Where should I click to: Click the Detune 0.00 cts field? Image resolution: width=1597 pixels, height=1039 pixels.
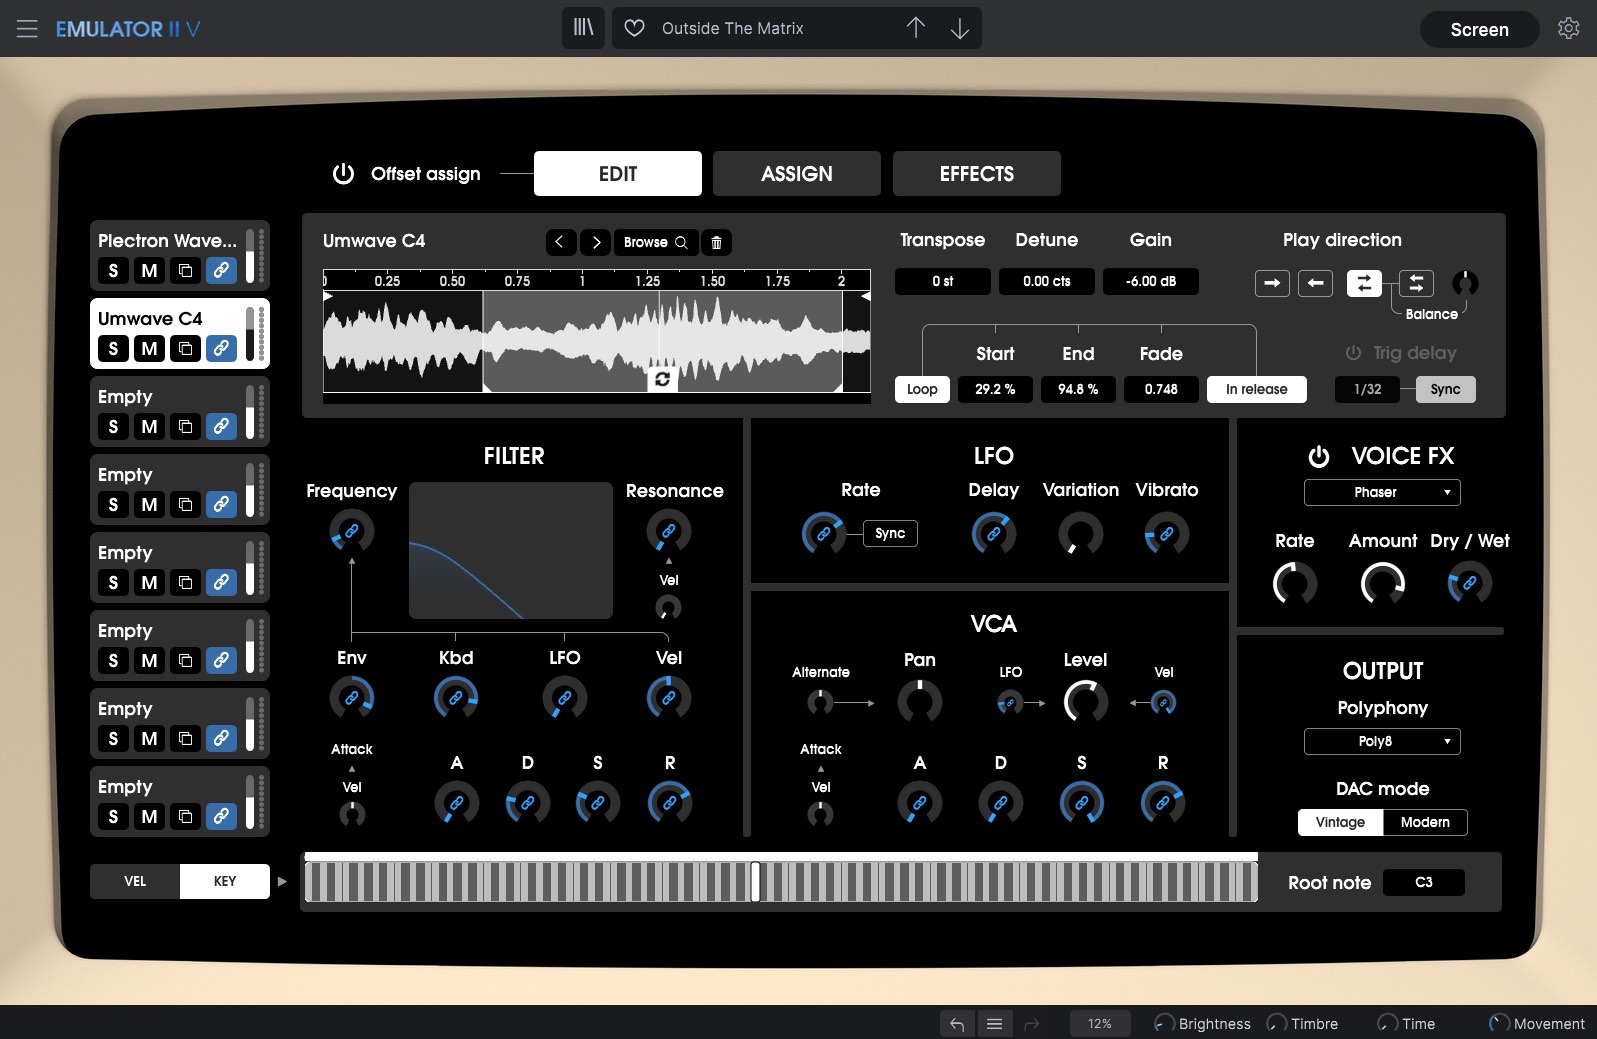click(x=1047, y=281)
